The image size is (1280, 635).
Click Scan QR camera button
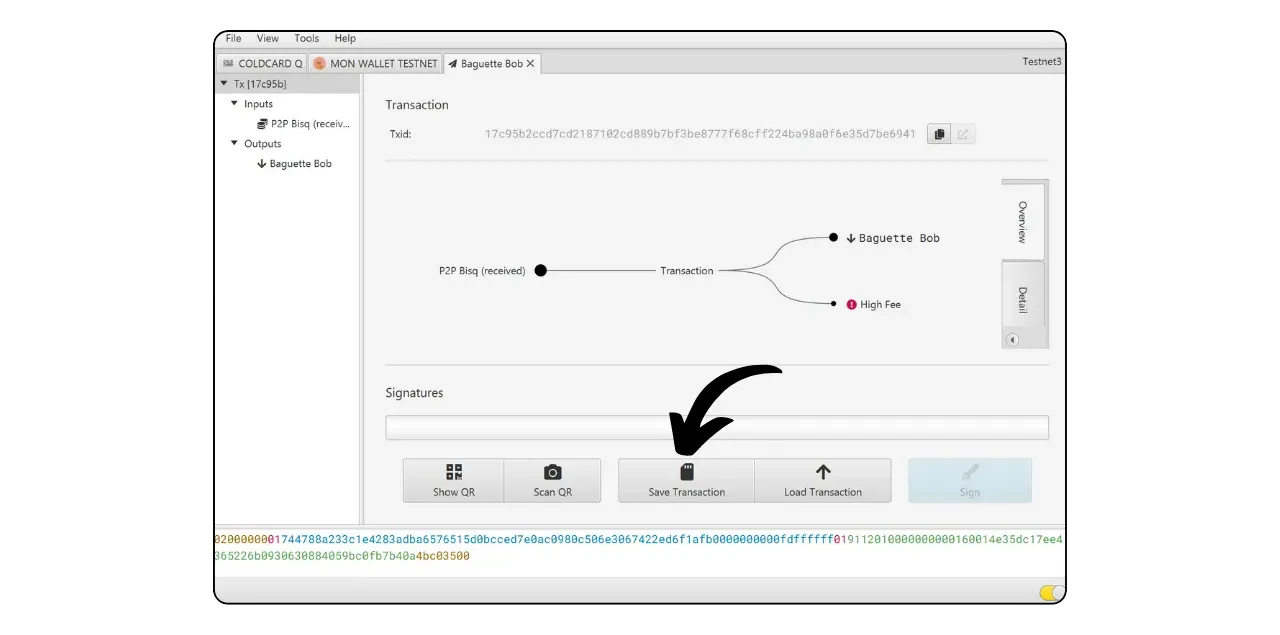(552, 480)
